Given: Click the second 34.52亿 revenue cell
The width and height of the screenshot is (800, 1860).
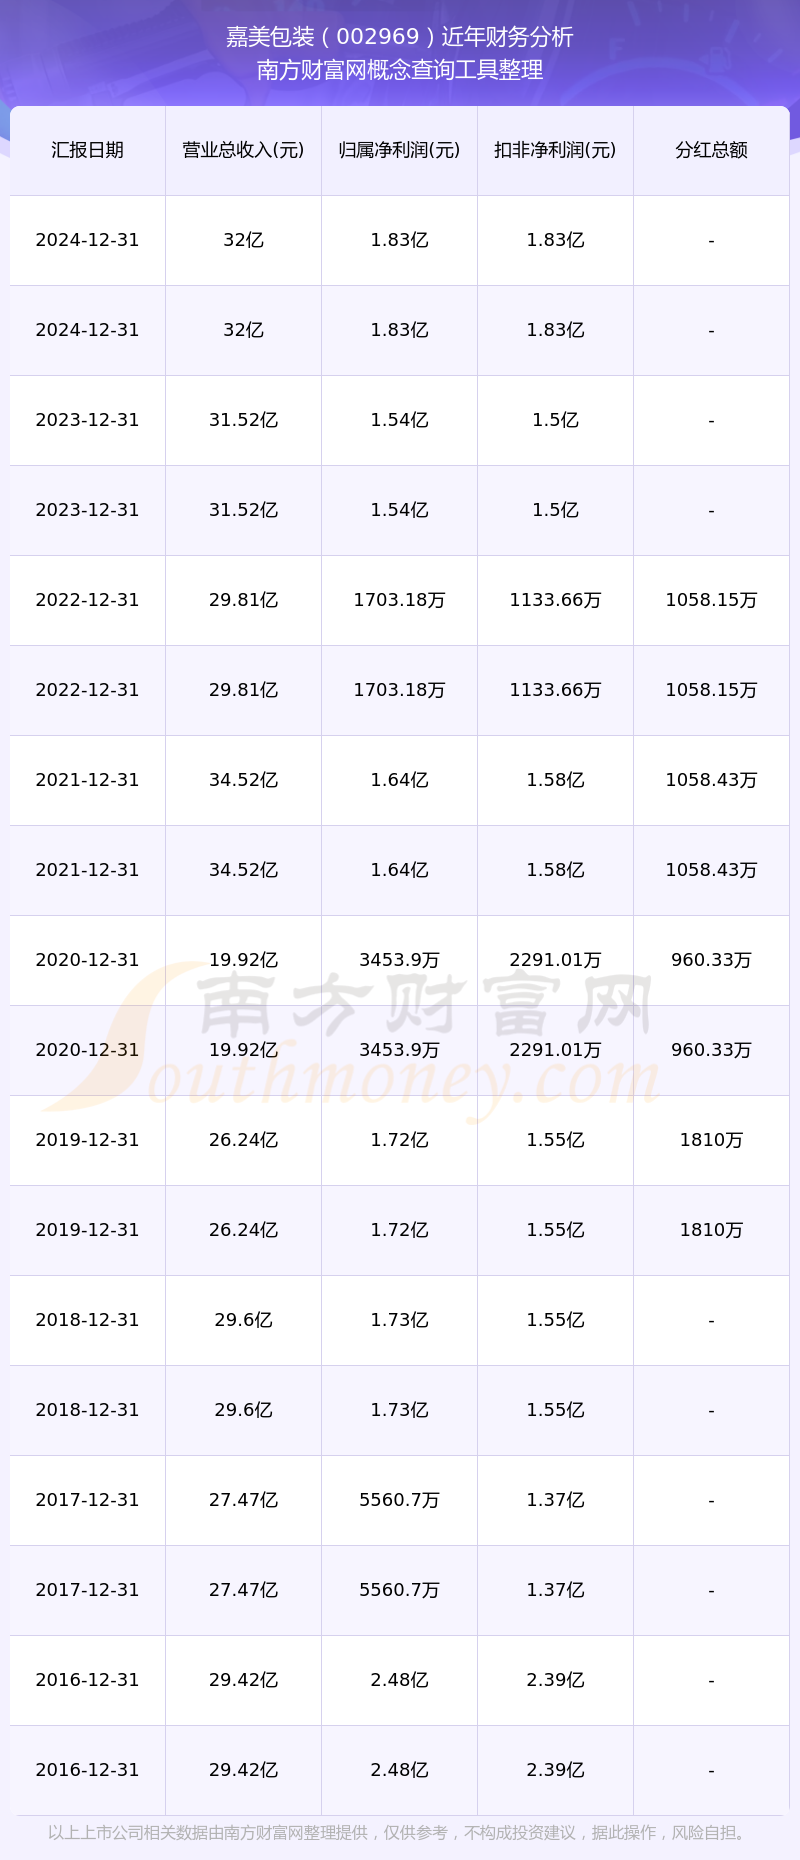Looking at the screenshot, I should [x=243, y=870].
